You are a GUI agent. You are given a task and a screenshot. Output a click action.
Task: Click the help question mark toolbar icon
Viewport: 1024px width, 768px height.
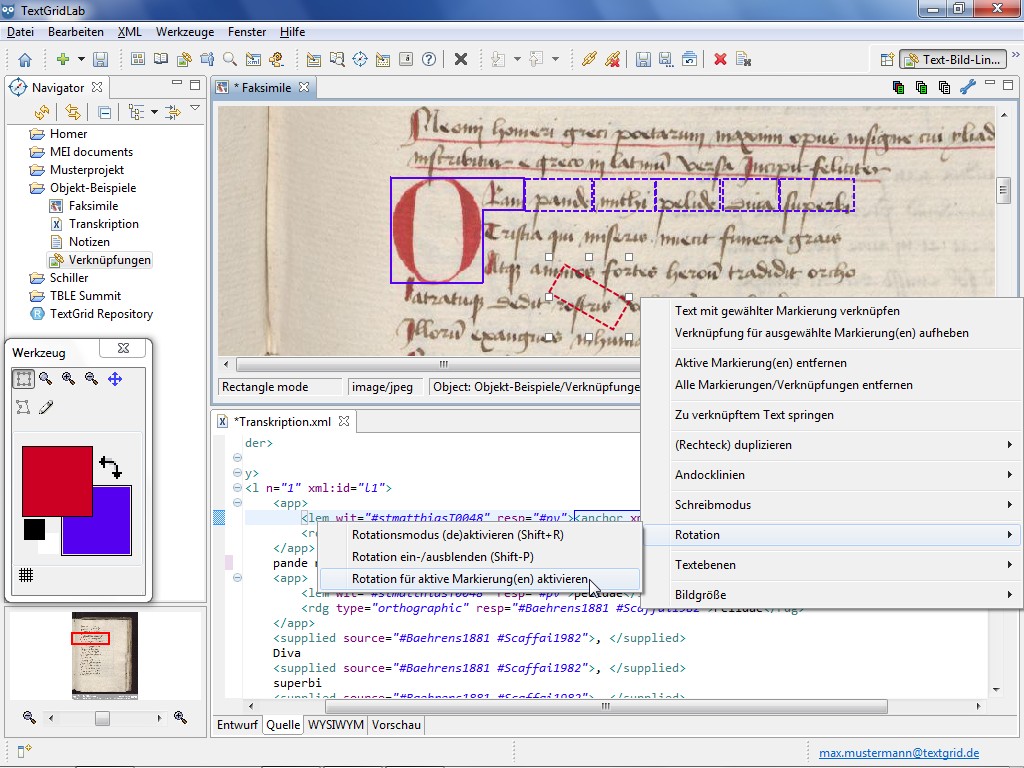pos(429,60)
